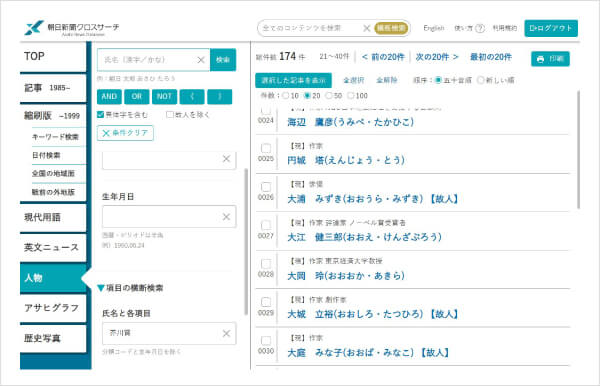Open entry 大岡 玲

[346, 275]
